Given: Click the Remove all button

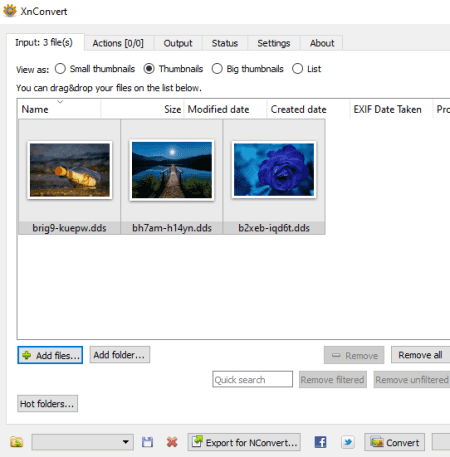Looking at the screenshot, I should coord(420,355).
